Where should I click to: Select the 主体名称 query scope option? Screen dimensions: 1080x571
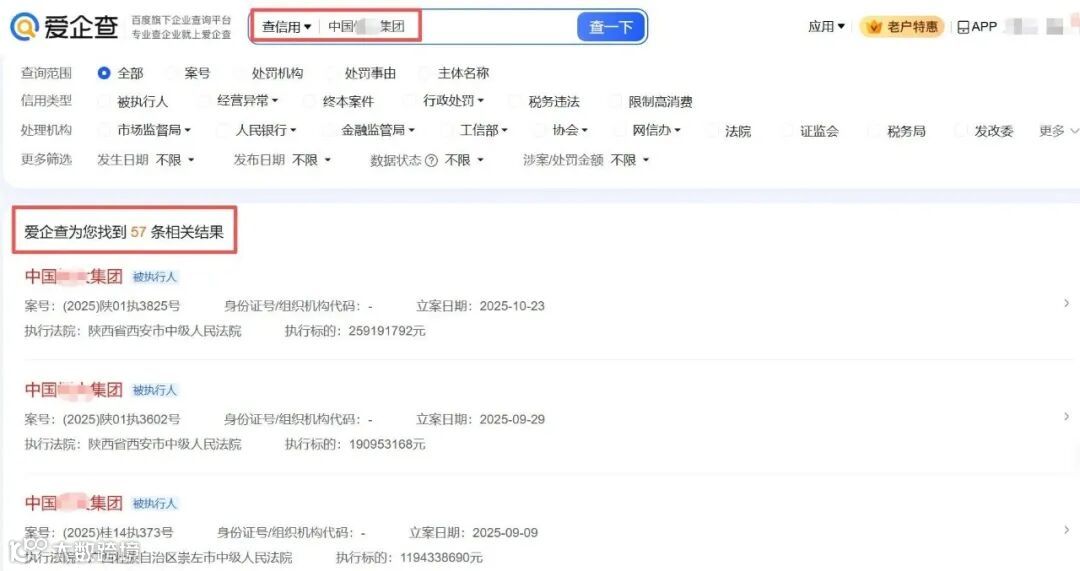tap(455, 73)
